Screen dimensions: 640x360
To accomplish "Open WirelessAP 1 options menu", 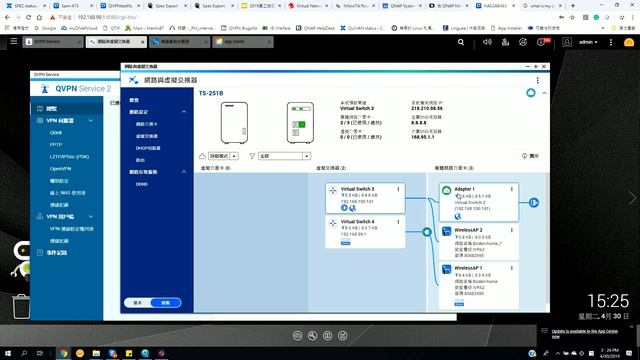I will pyautogui.click(x=511, y=268).
